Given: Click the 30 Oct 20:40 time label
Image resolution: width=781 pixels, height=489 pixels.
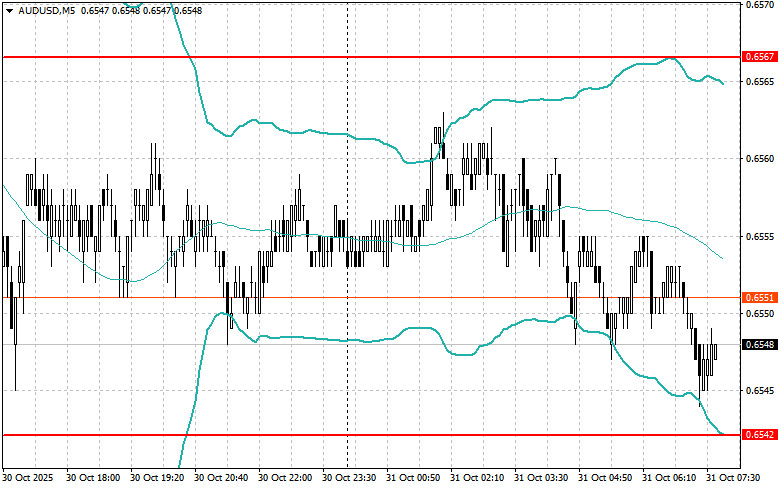Looking at the screenshot, I should point(221,478).
